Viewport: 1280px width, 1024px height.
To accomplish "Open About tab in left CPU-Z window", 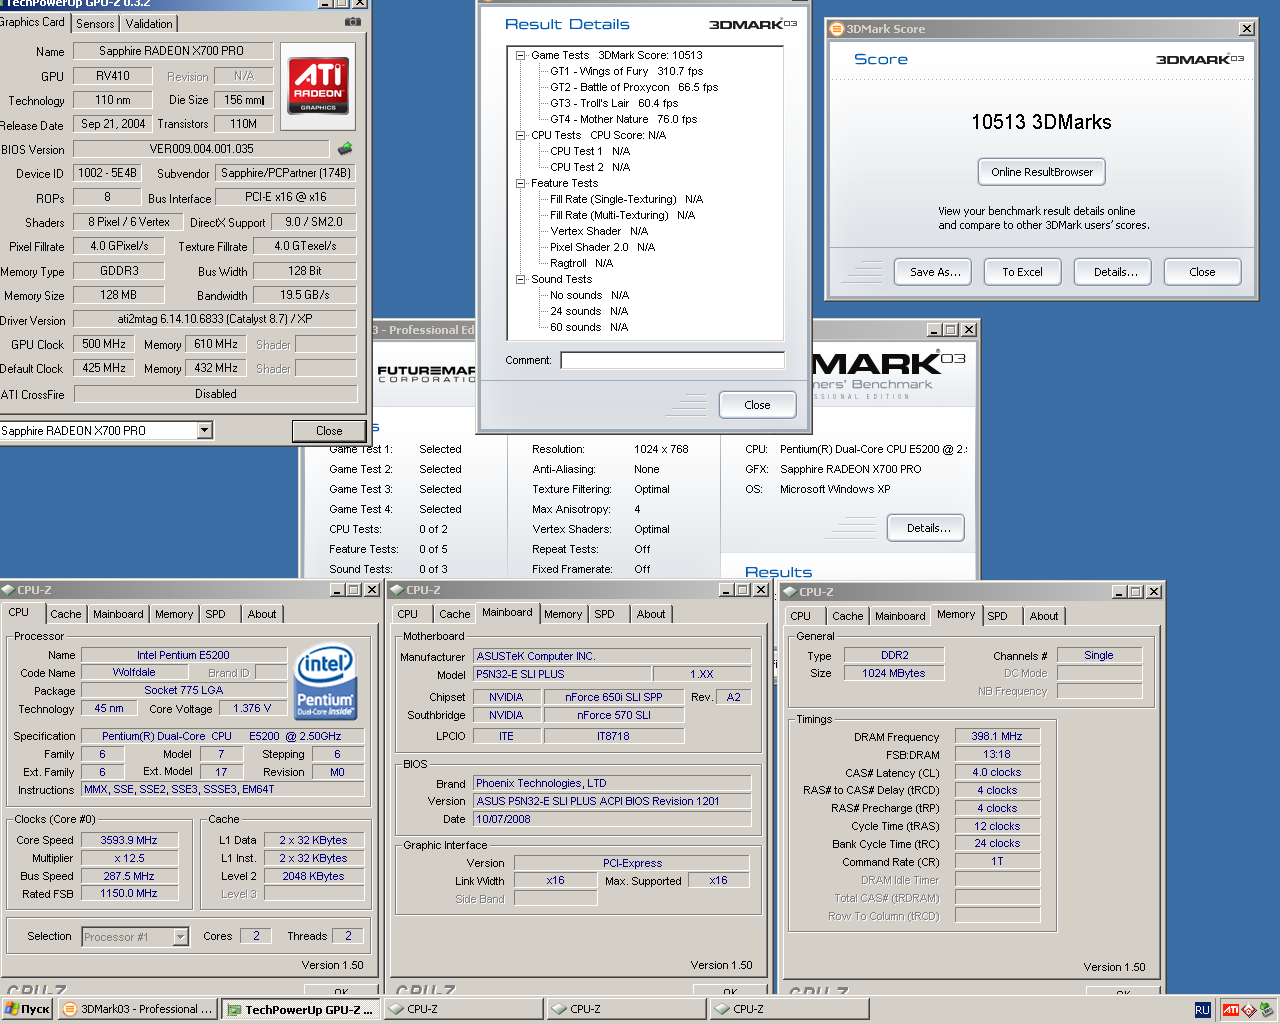I will [x=262, y=614].
